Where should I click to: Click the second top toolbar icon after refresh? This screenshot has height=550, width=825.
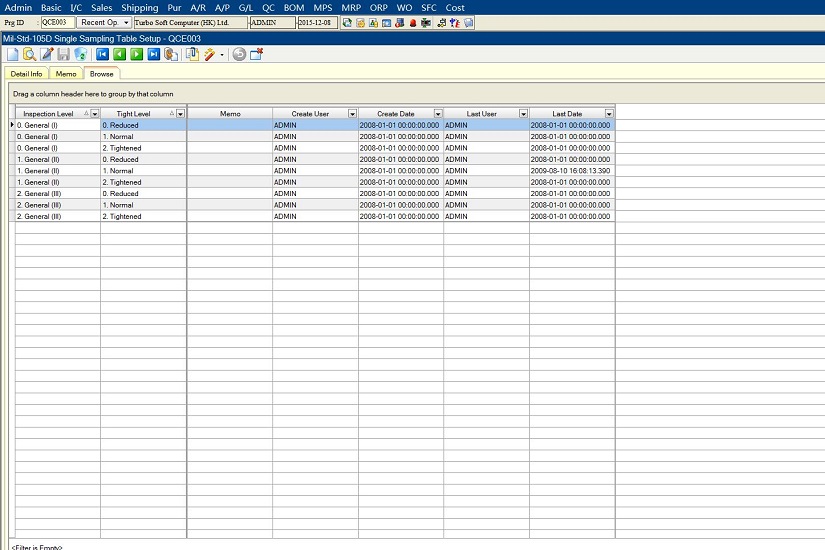pyautogui.click(x=360, y=23)
